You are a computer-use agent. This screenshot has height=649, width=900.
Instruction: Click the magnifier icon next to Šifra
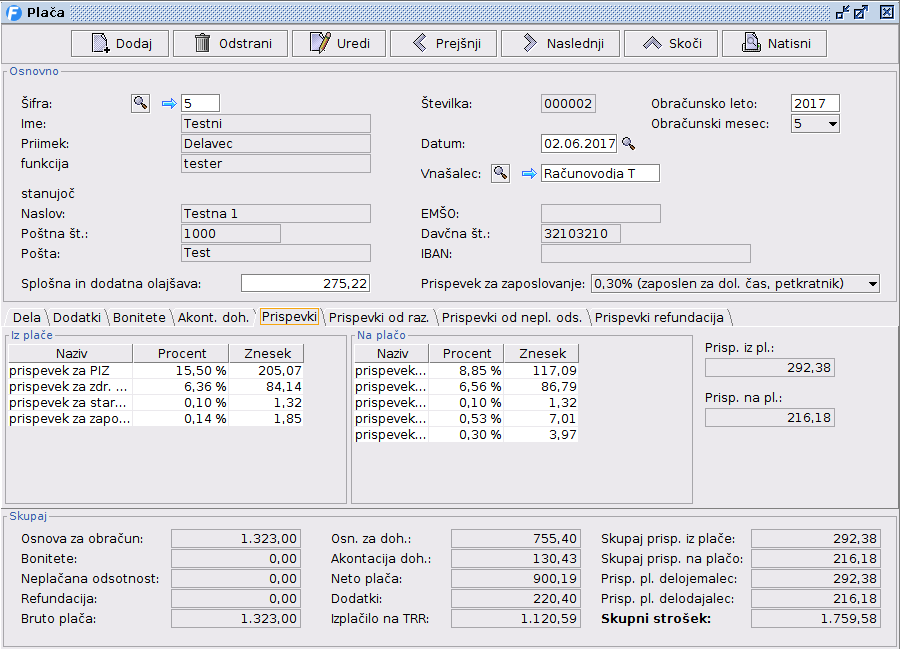[140, 103]
